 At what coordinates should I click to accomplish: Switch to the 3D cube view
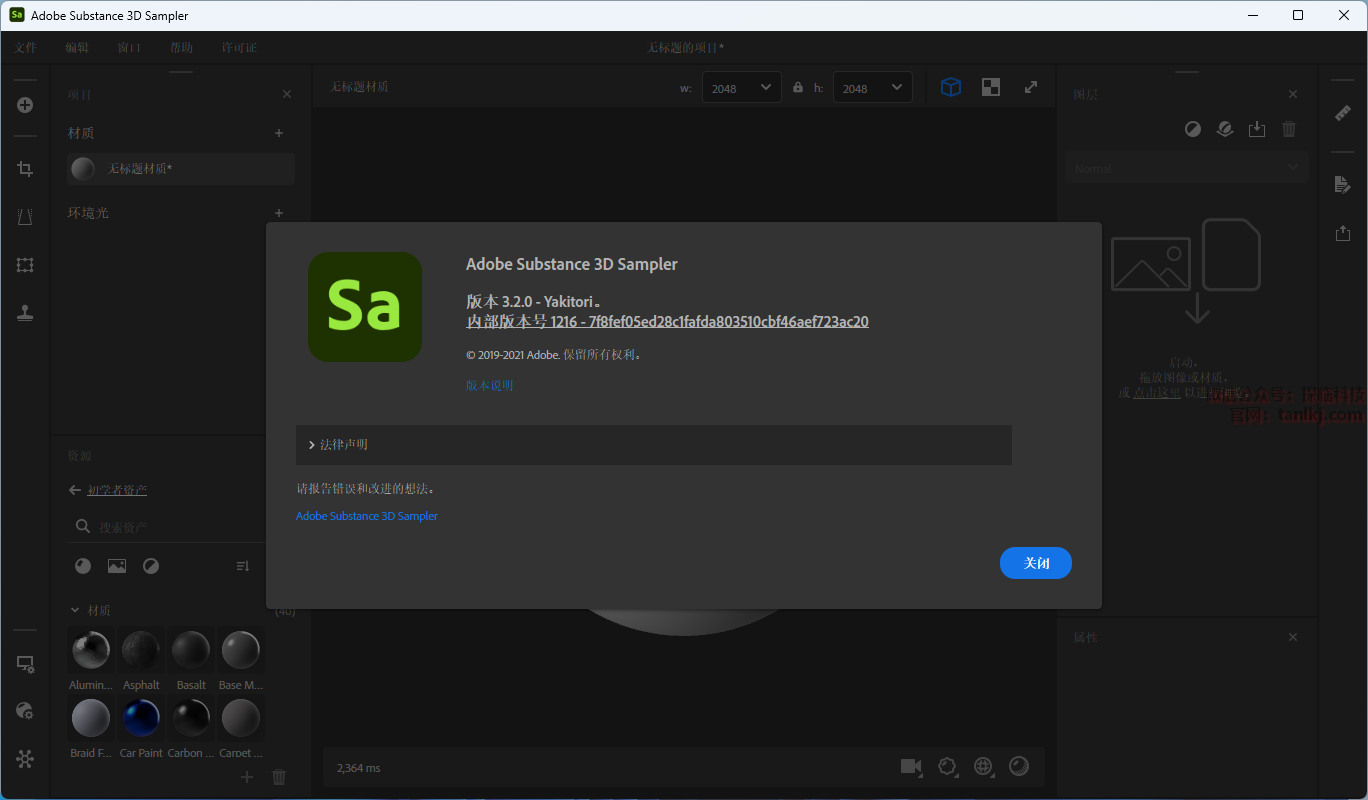click(x=951, y=87)
